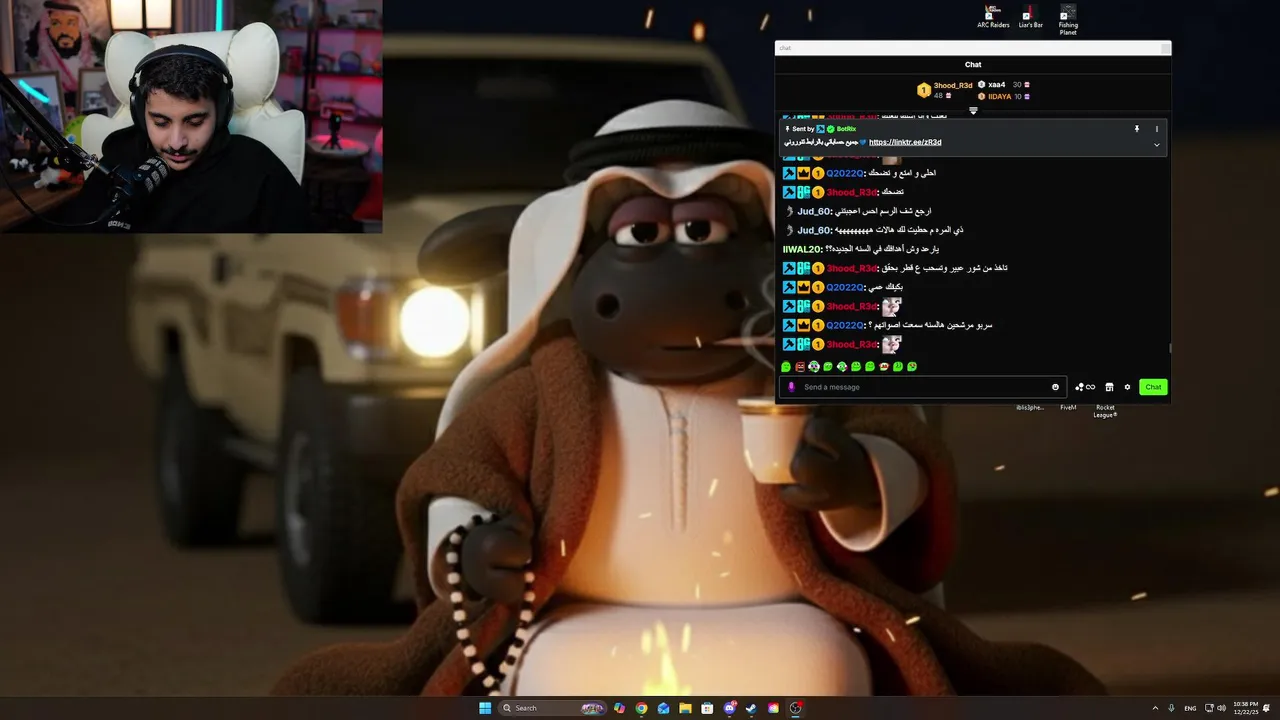1280x720 pixels.
Task: Open the Rocket League desktop shortcut
Action: (x=1105, y=411)
